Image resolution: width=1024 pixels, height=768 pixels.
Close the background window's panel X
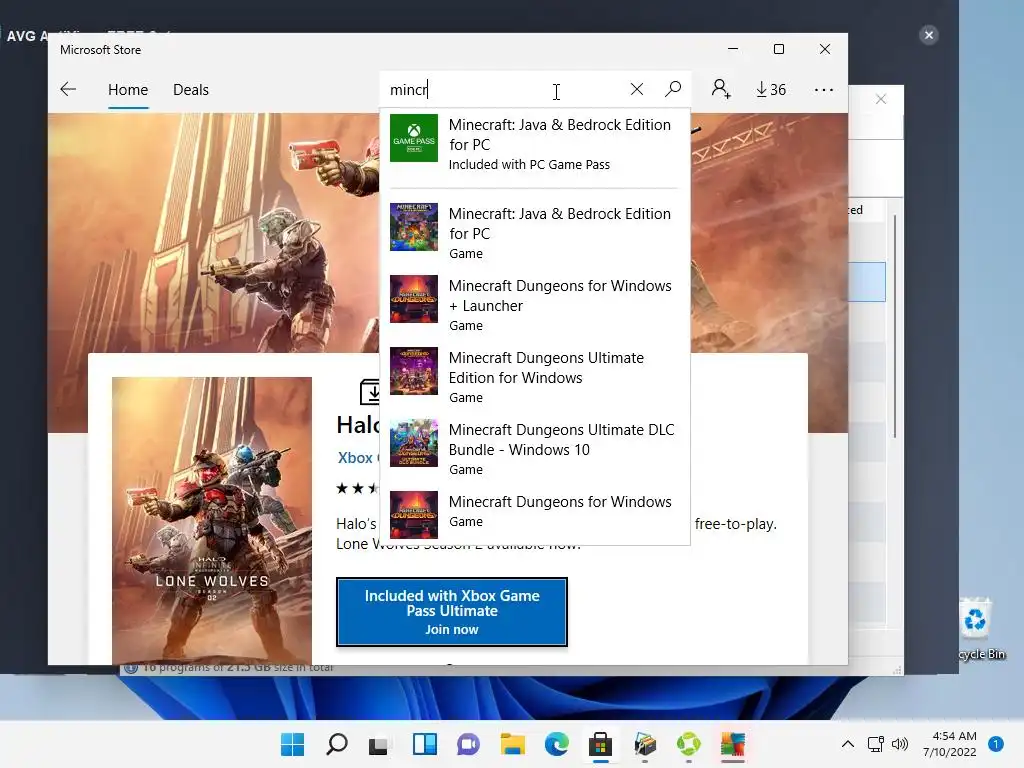(881, 99)
